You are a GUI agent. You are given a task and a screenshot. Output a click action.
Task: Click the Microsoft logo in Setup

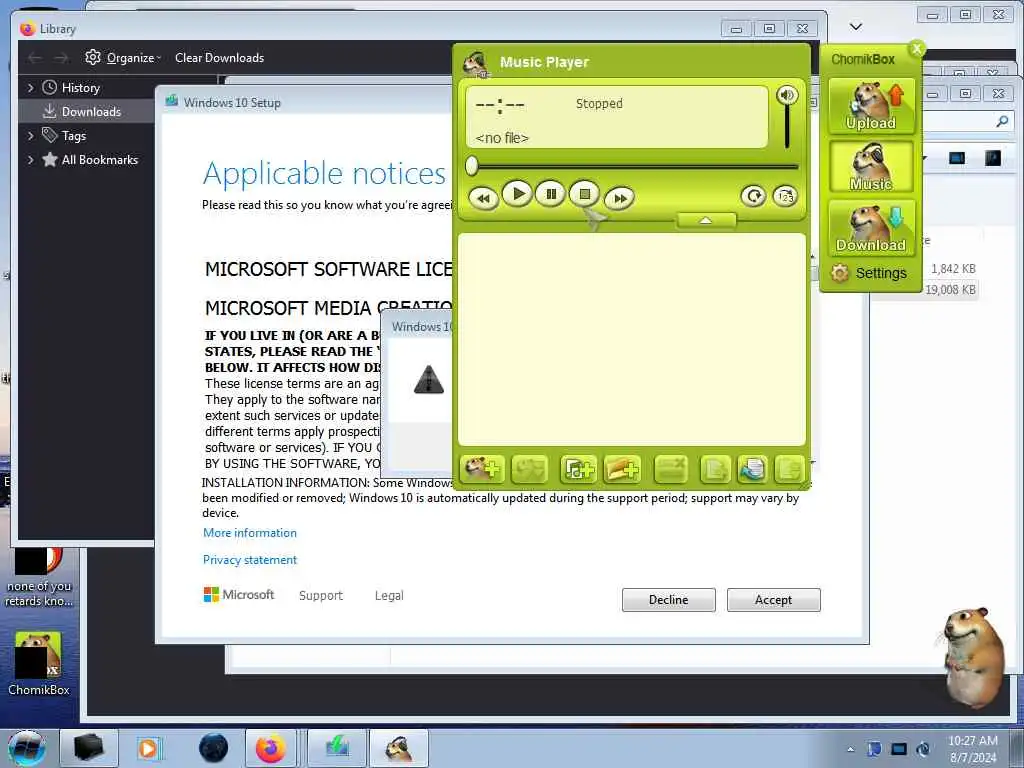[239, 595]
